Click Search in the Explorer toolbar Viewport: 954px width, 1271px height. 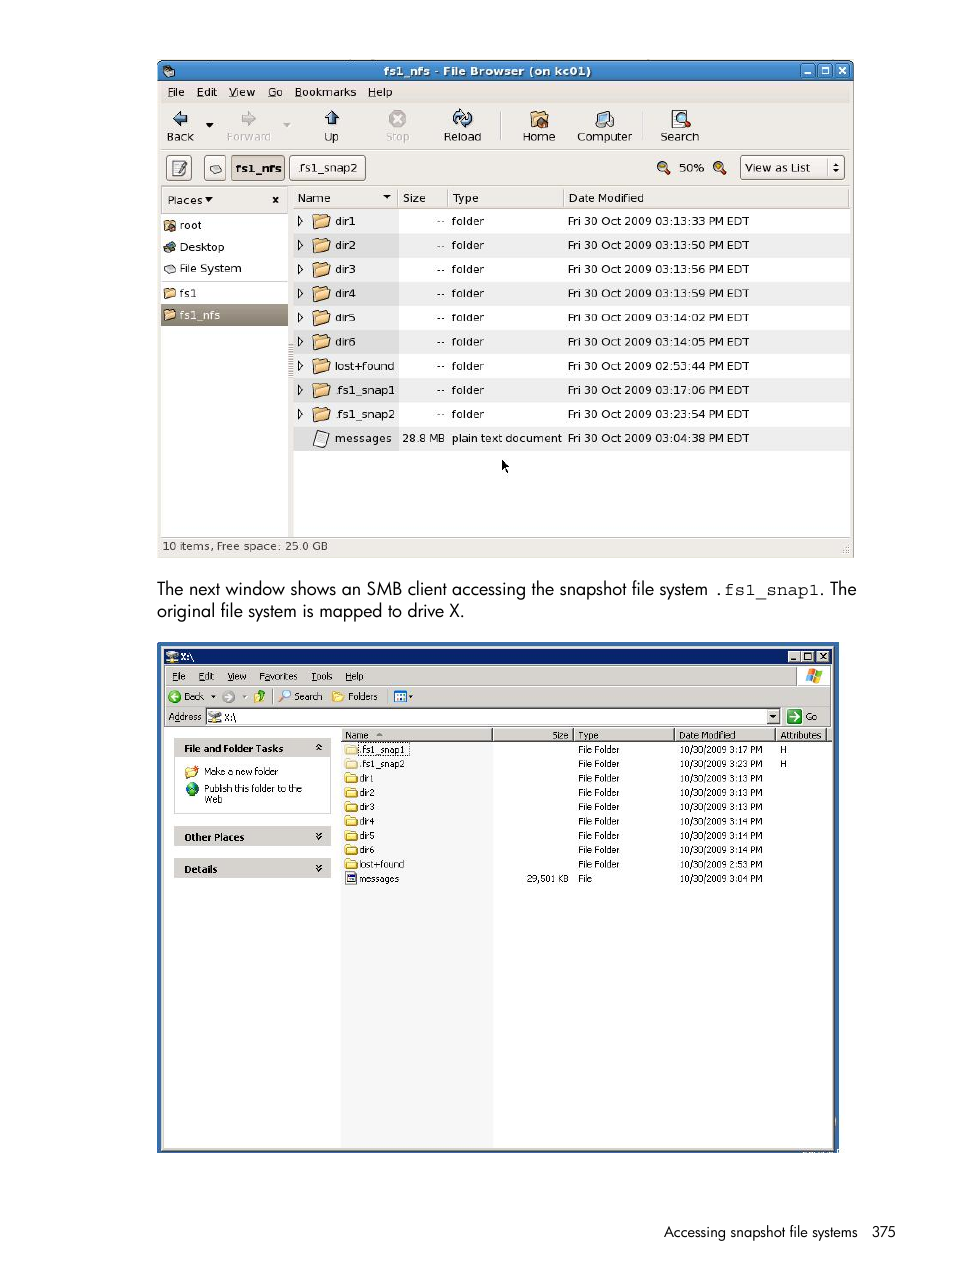pyautogui.click(x=301, y=697)
